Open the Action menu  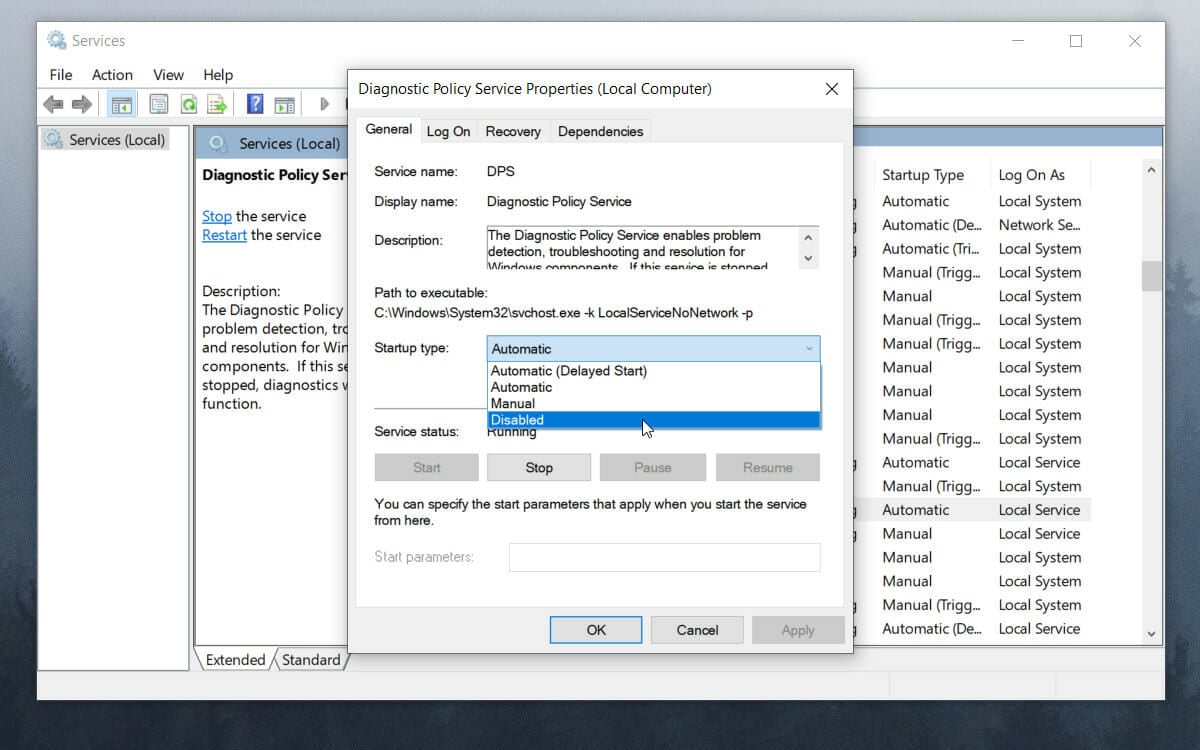112,75
